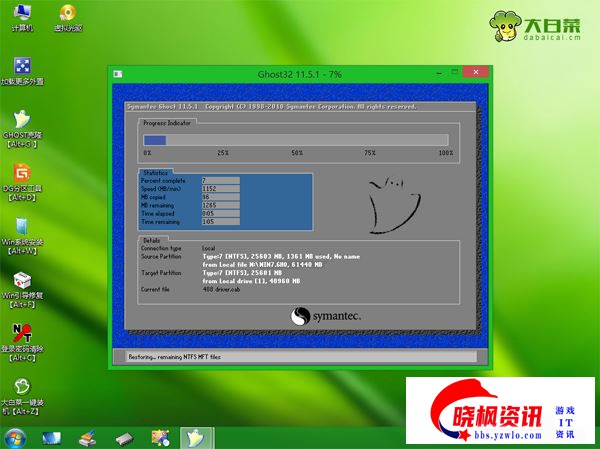Click the stacked-pages icon in taskbar

(88, 437)
